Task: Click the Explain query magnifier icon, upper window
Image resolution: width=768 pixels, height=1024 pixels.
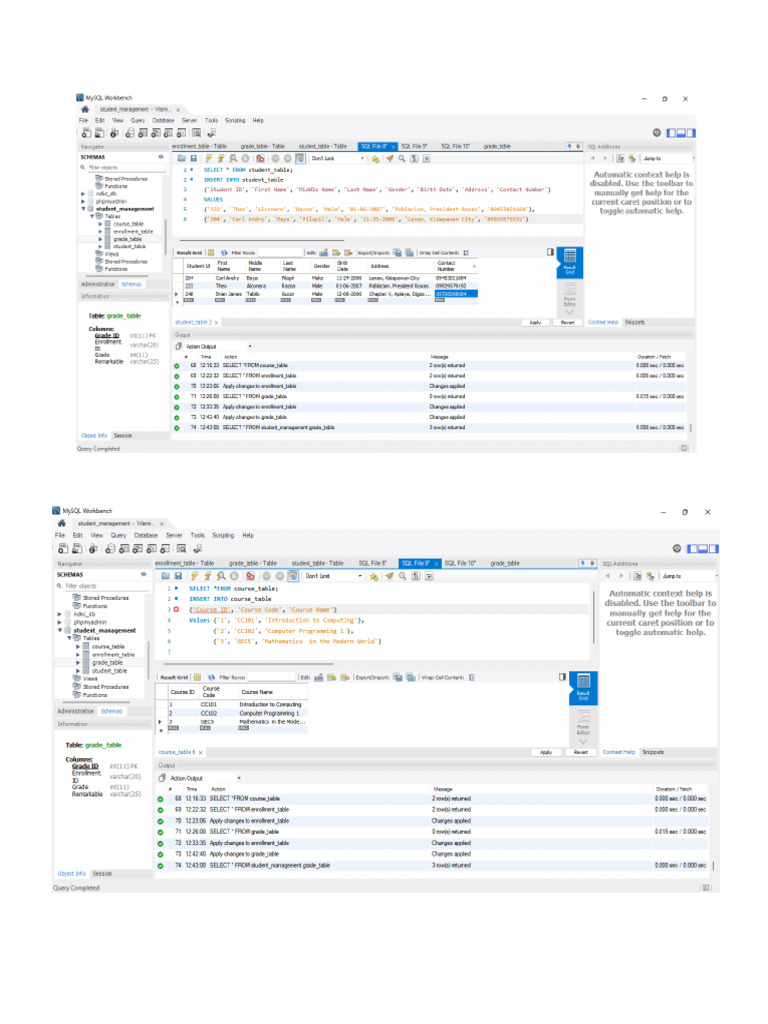Action: click(232, 159)
